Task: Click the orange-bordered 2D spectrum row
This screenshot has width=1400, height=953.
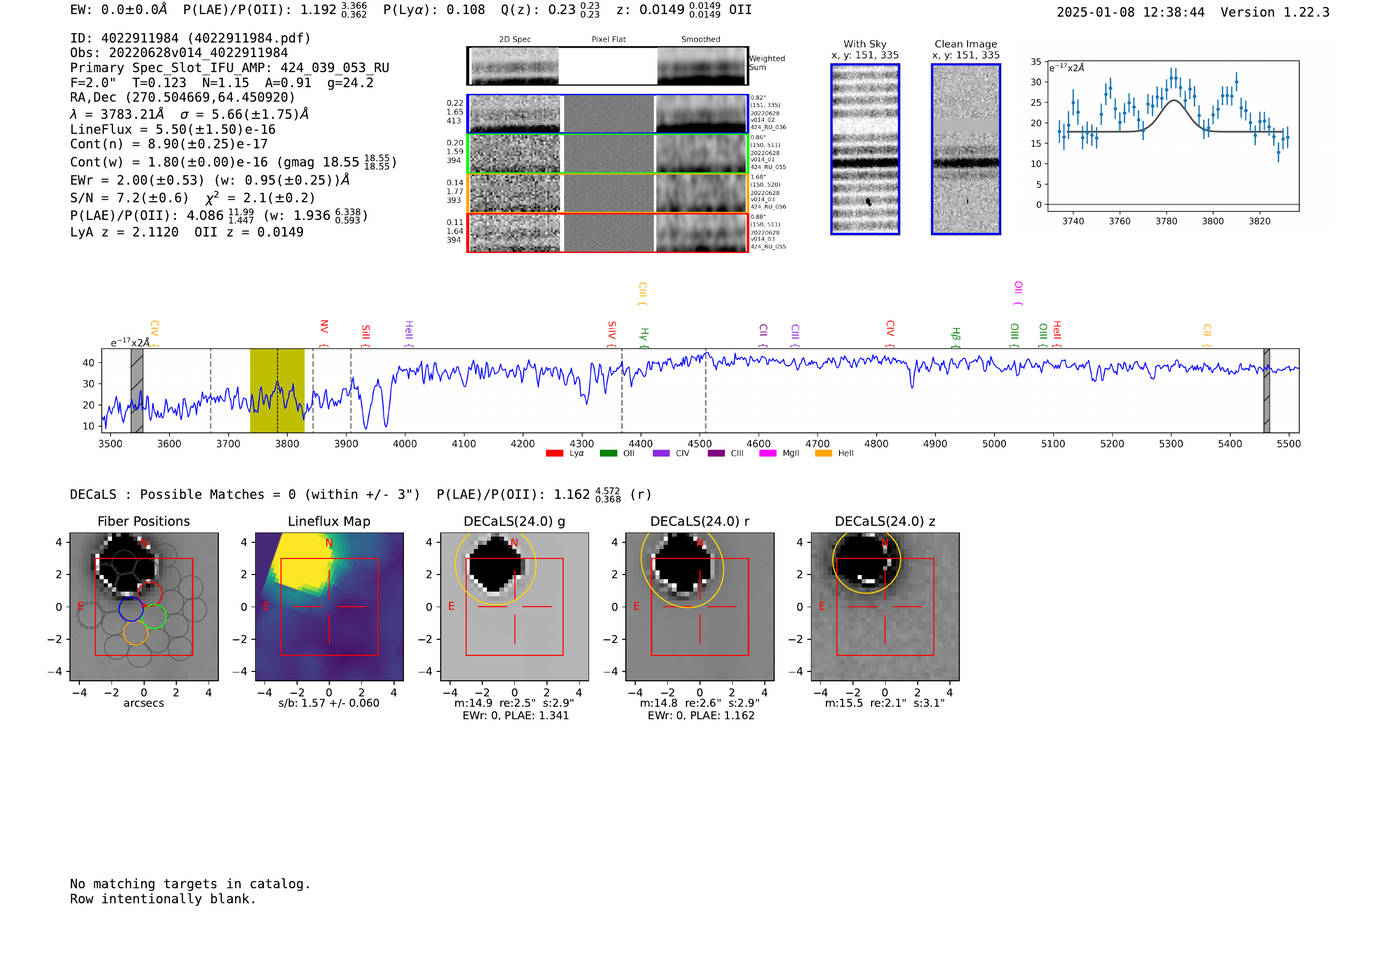Action: pyautogui.click(x=608, y=193)
